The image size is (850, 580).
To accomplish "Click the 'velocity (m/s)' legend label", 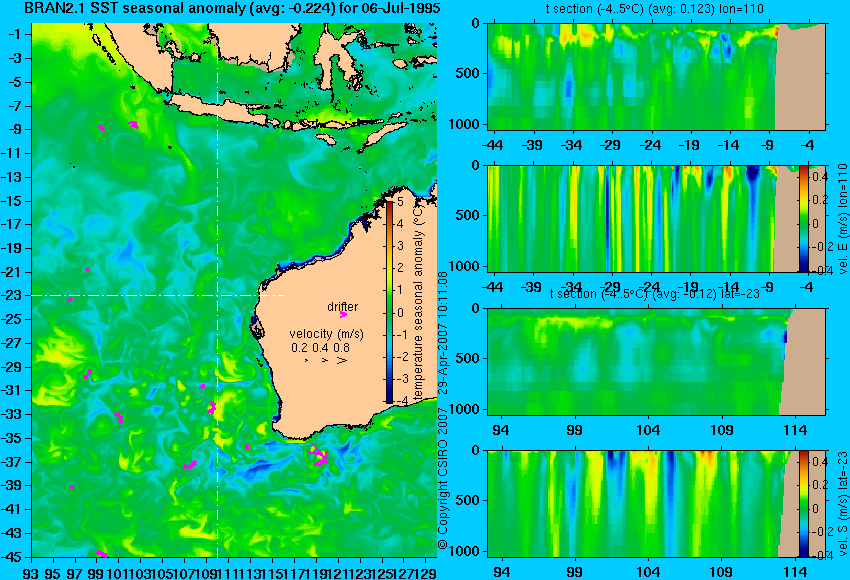I will click(326, 333).
